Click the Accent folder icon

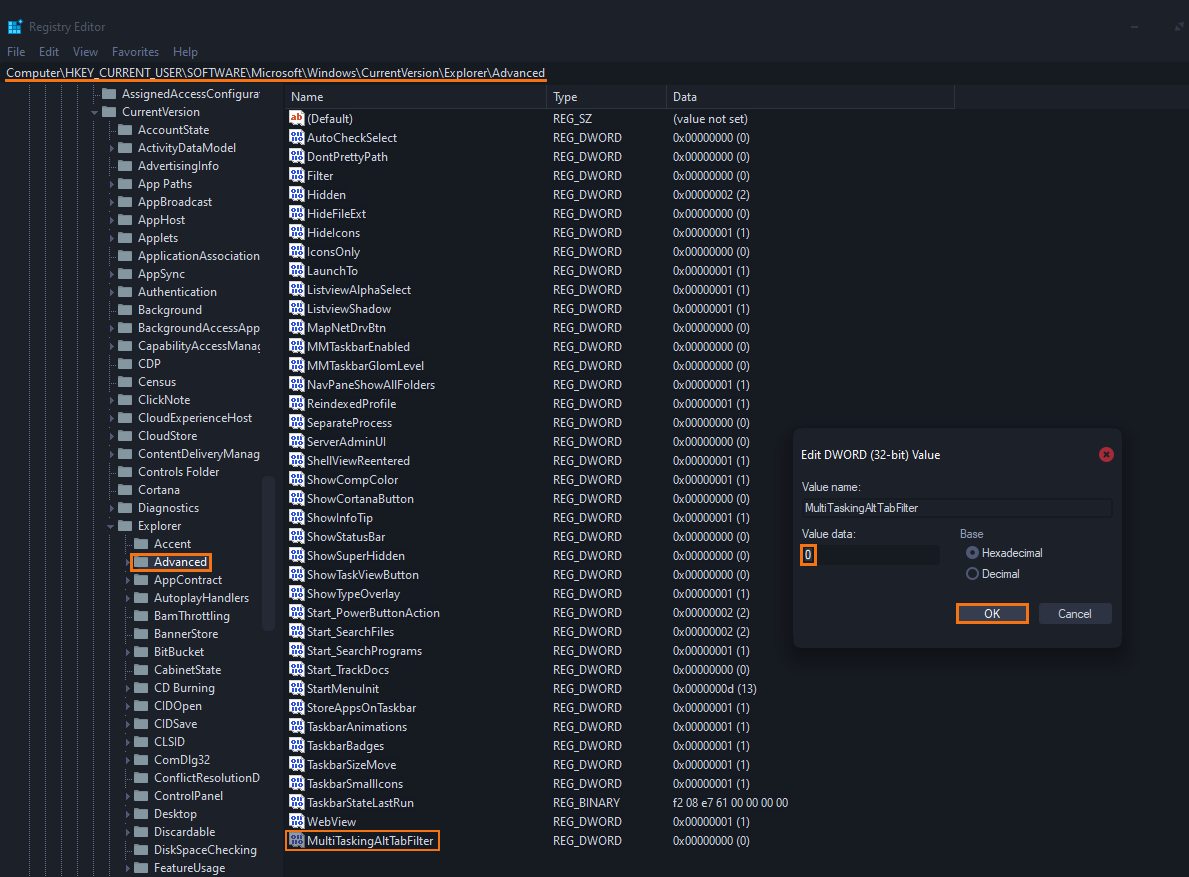141,543
